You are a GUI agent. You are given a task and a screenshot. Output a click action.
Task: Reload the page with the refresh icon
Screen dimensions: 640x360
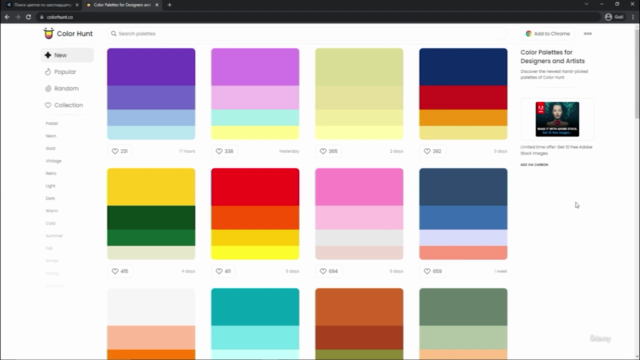[28, 17]
